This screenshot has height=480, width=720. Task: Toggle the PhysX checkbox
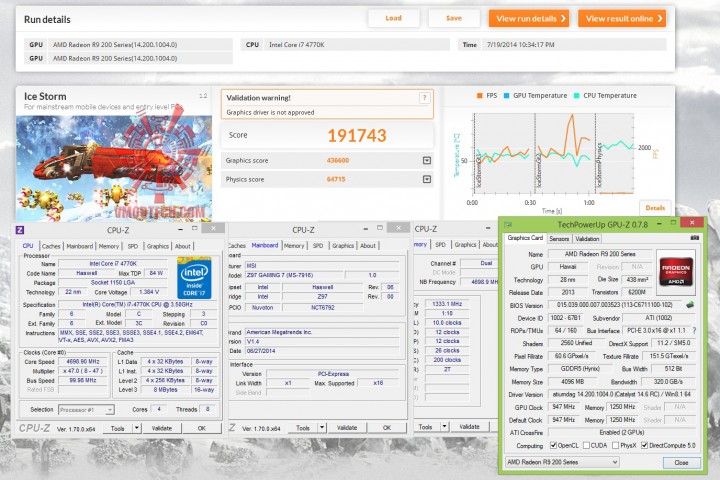click(x=615, y=445)
